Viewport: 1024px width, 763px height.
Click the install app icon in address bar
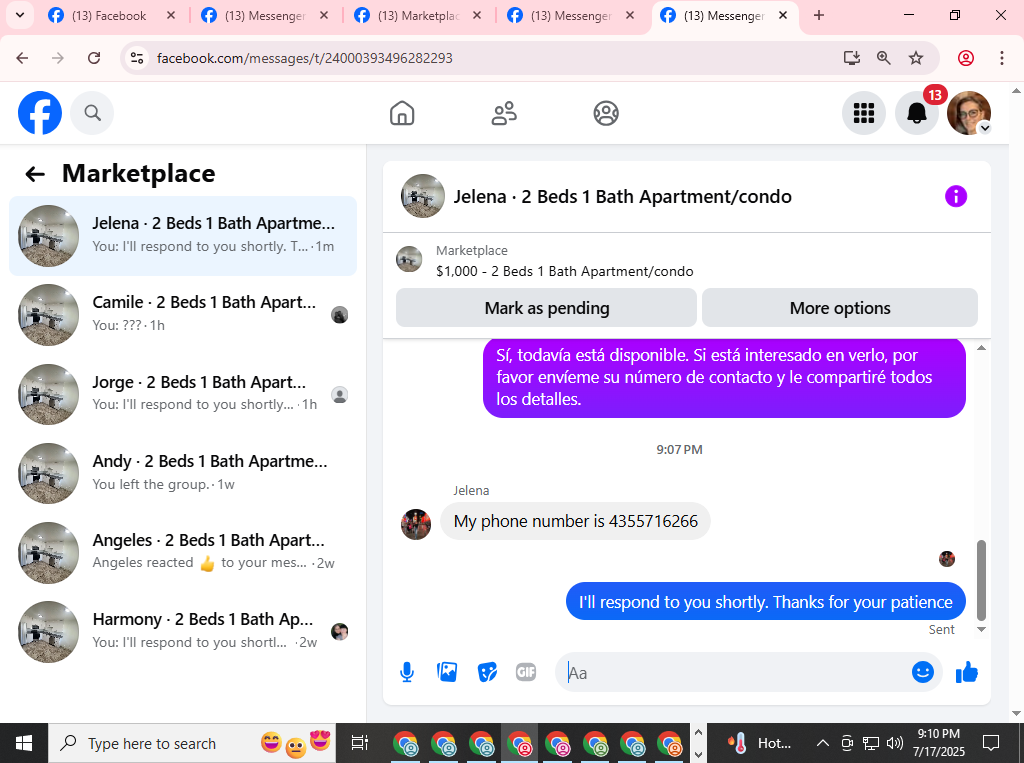(852, 58)
